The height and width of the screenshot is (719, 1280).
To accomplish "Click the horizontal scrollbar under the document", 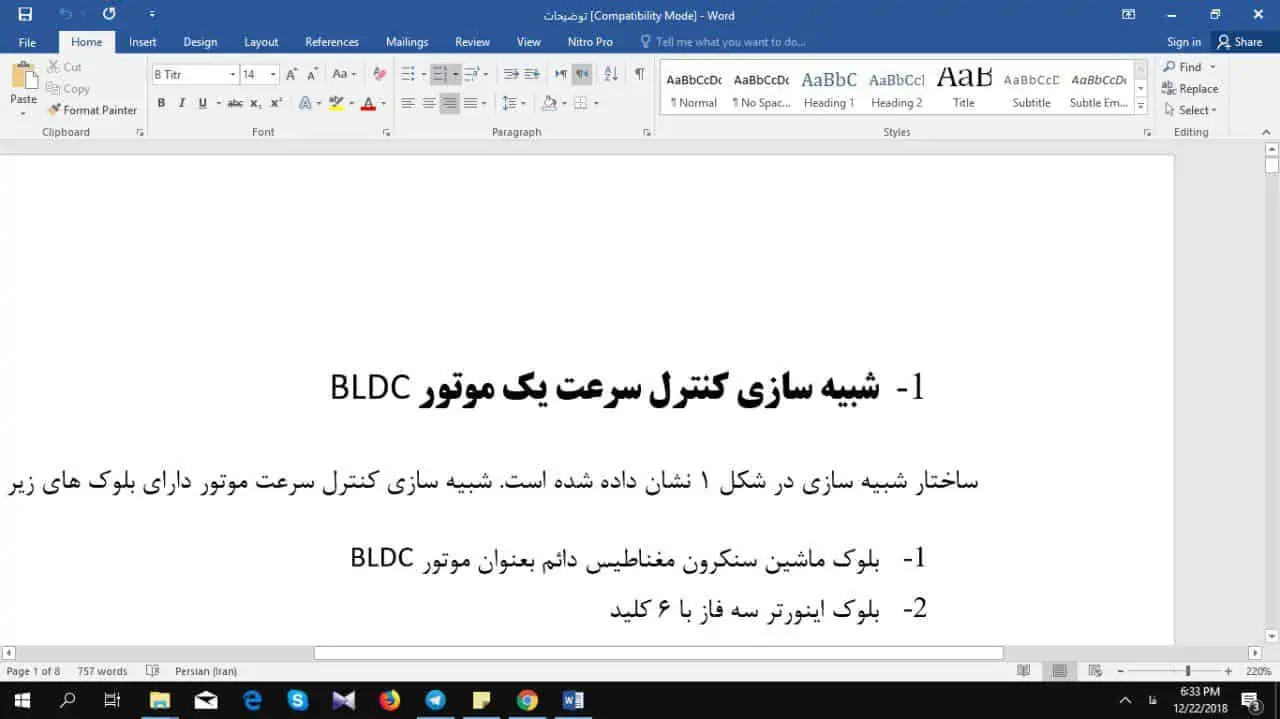I will pos(658,653).
